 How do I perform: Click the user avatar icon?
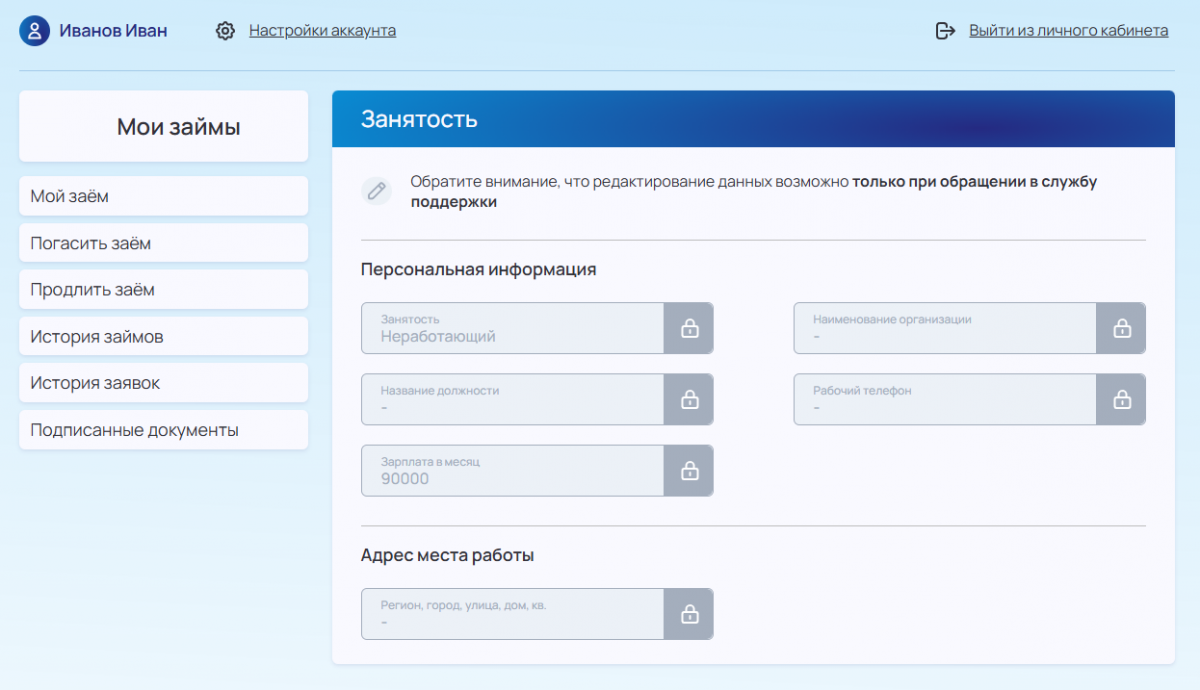(x=35, y=31)
